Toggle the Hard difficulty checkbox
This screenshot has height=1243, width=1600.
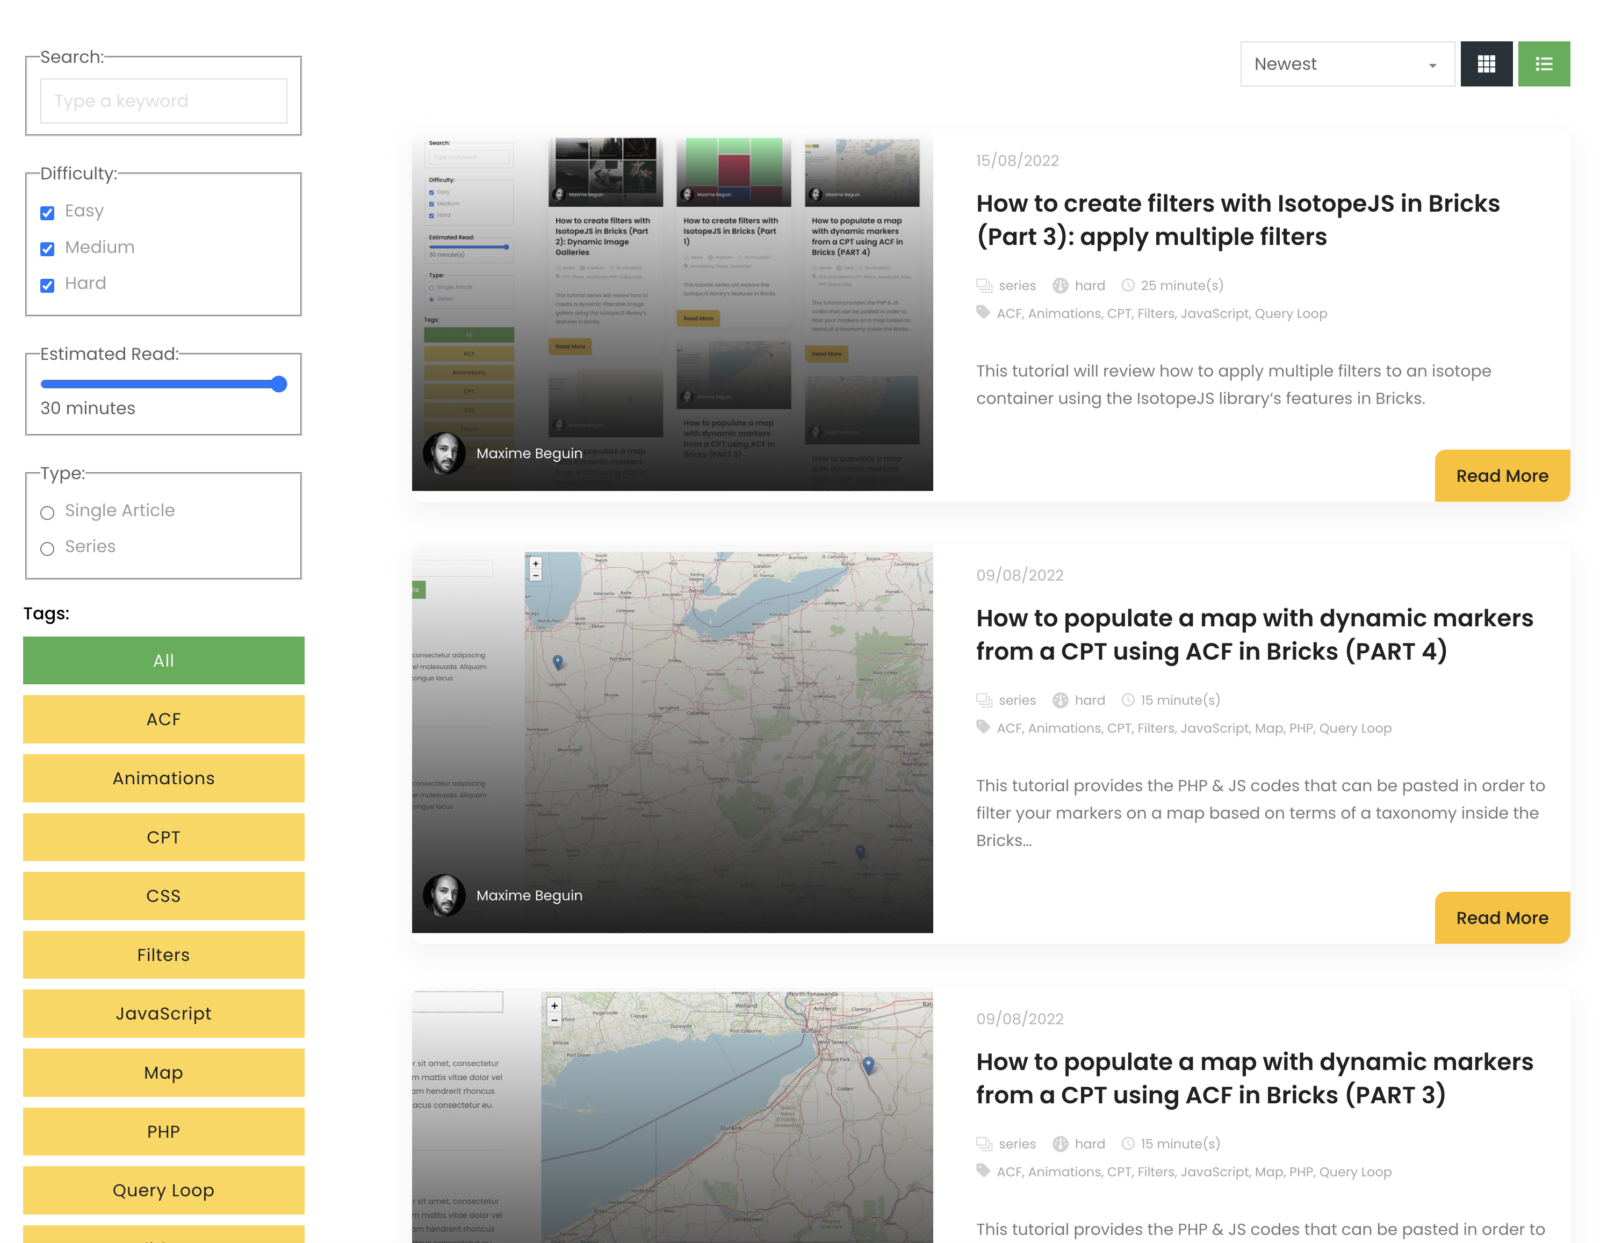click(x=47, y=285)
